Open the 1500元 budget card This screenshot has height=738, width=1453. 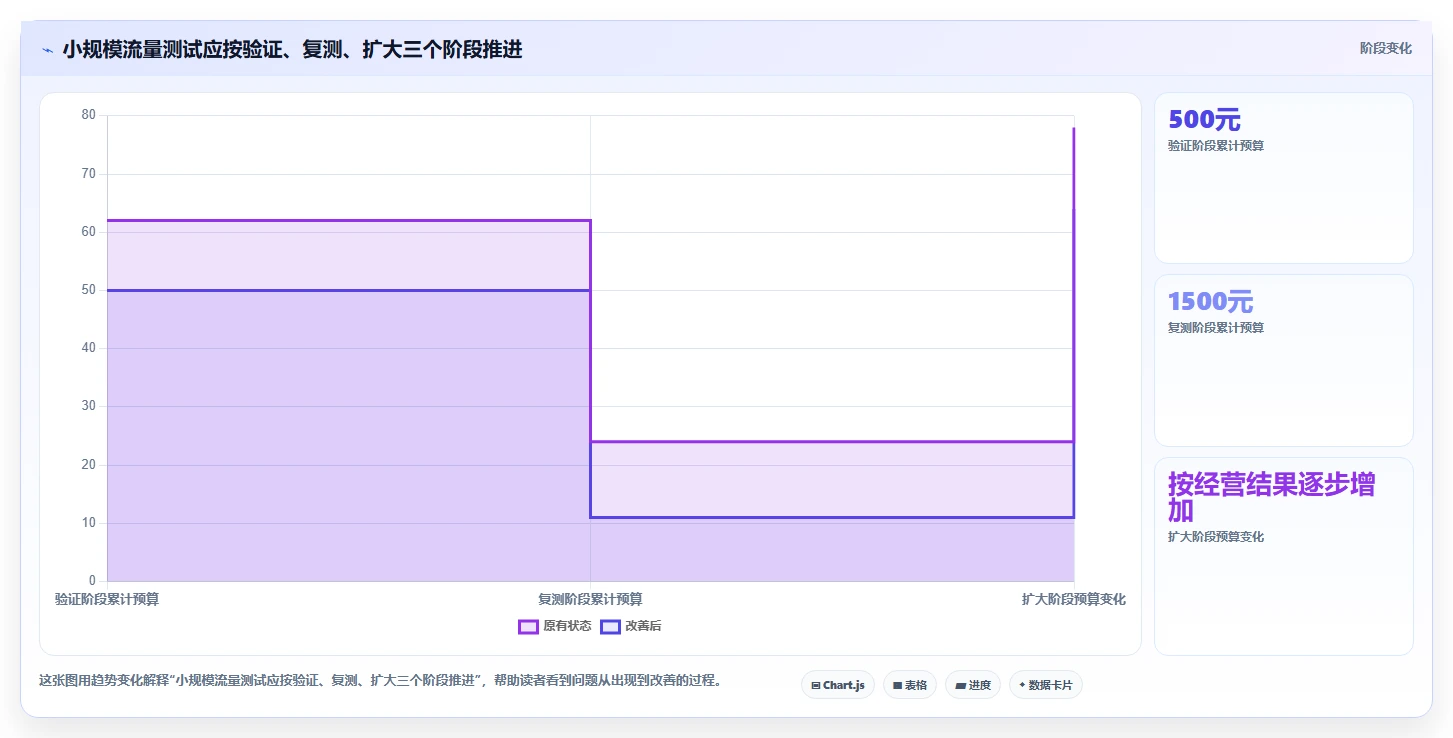tap(1284, 360)
